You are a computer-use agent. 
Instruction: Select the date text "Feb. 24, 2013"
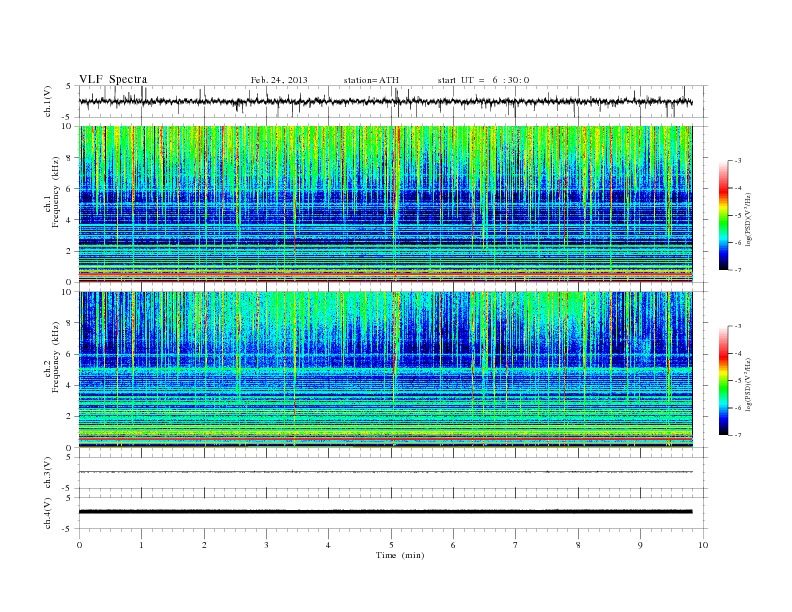pos(279,80)
